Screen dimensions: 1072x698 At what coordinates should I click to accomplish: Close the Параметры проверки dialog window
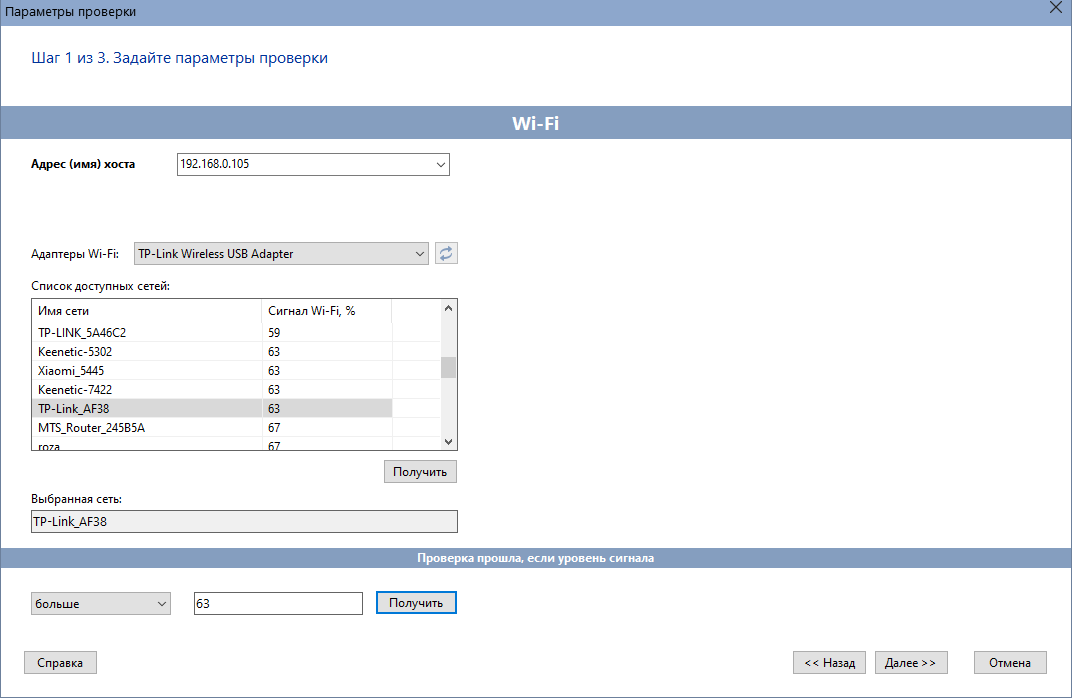1055,9
